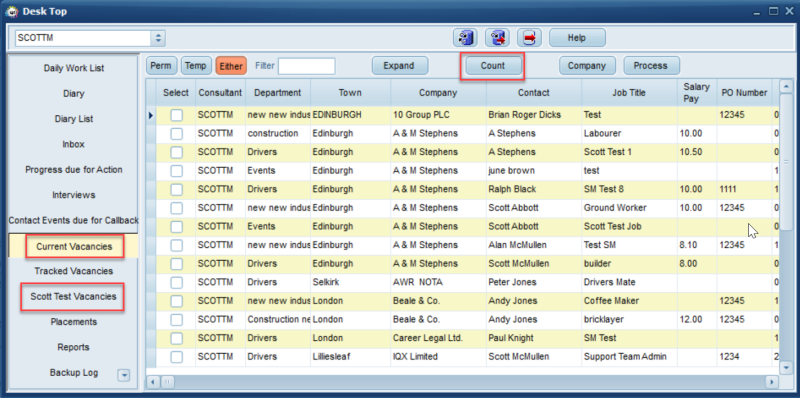800x398 pixels.
Task: Click AWR NOTA company cell
Action: click(x=438, y=282)
